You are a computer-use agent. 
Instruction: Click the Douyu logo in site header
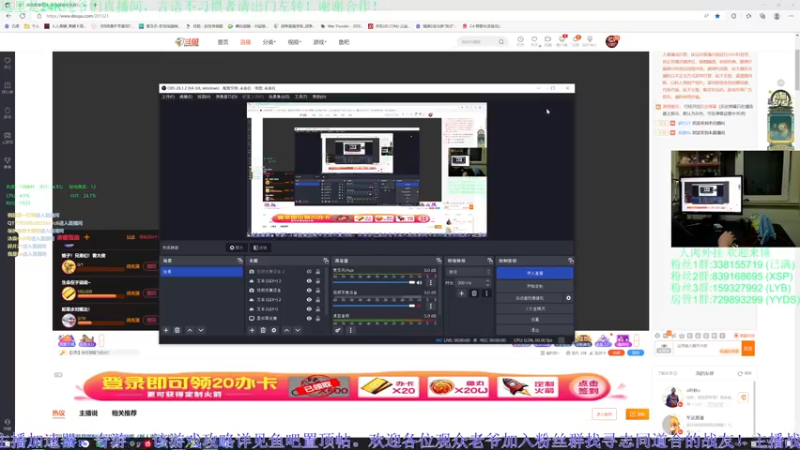(x=187, y=42)
